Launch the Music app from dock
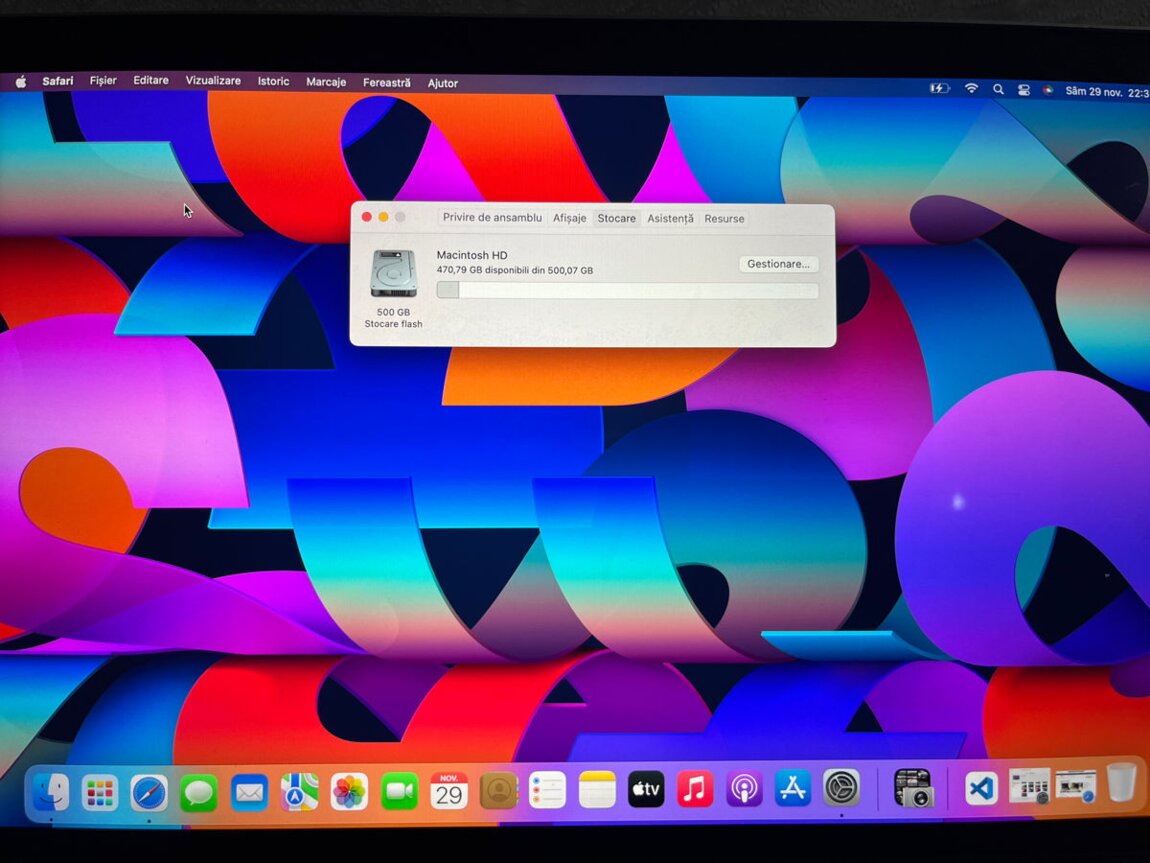1150x863 pixels. [695, 790]
